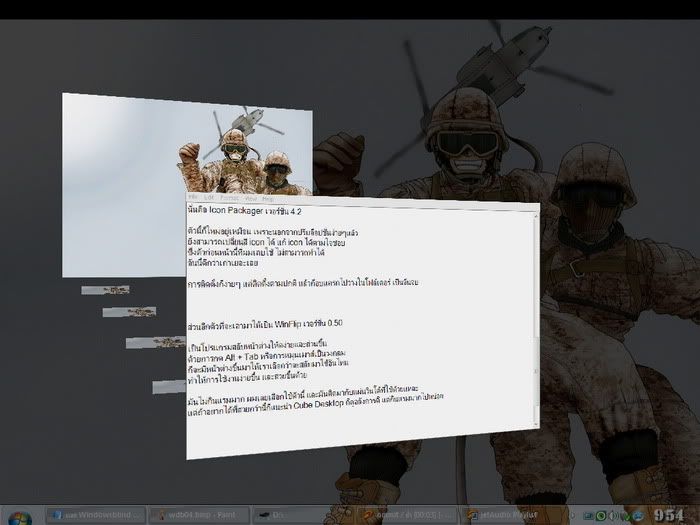Viewport: 700px width, 525px height.
Task: Click the jetAudio Playlist taskbar button
Action: click(x=509, y=515)
